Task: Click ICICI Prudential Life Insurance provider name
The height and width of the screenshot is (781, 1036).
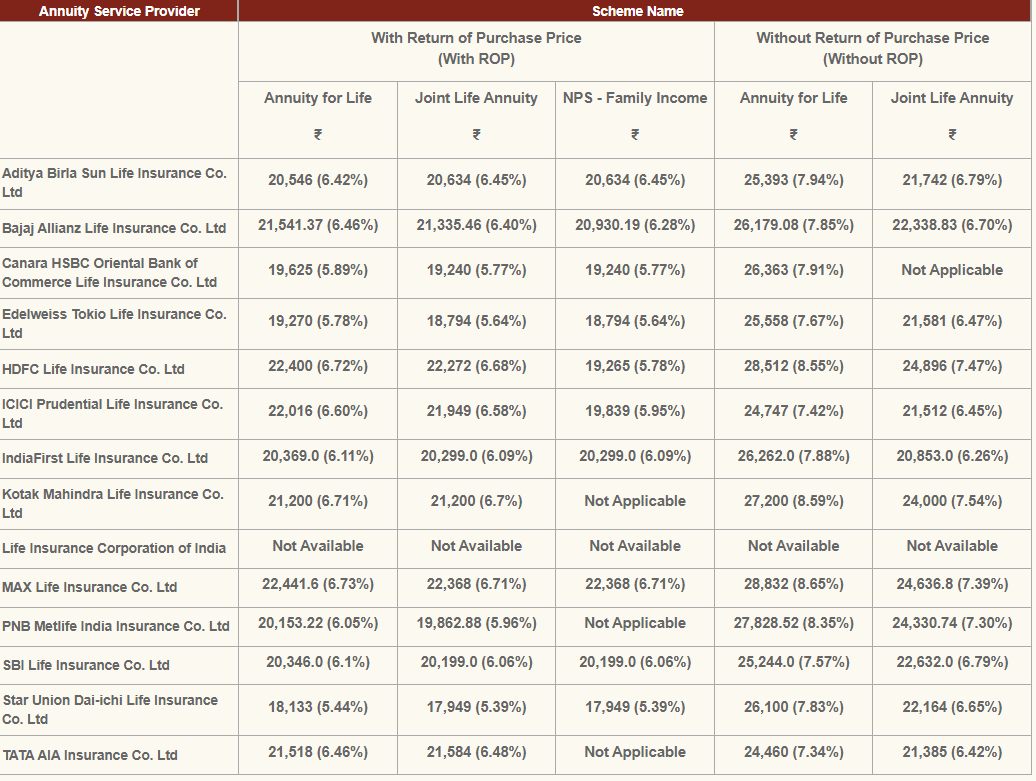Action: pyautogui.click(x=112, y=413)
